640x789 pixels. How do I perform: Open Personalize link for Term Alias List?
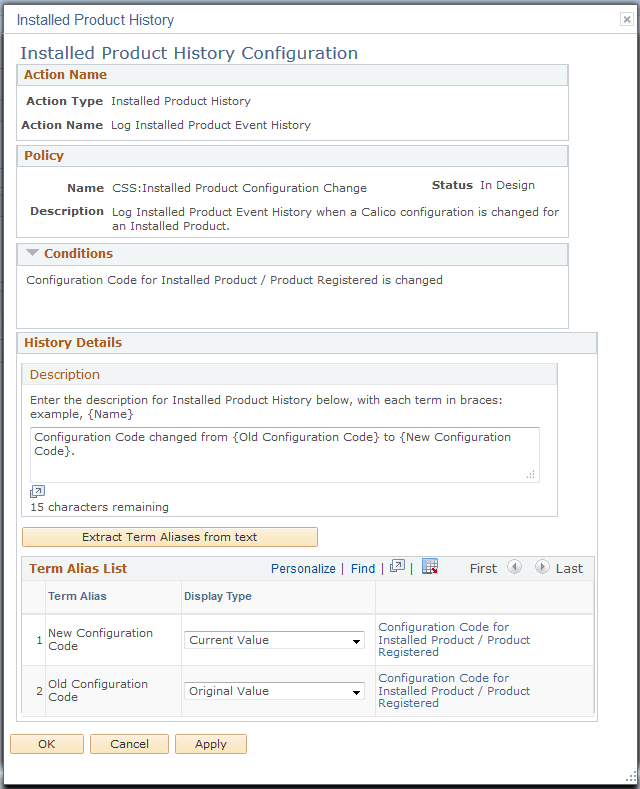coord(303,569)
